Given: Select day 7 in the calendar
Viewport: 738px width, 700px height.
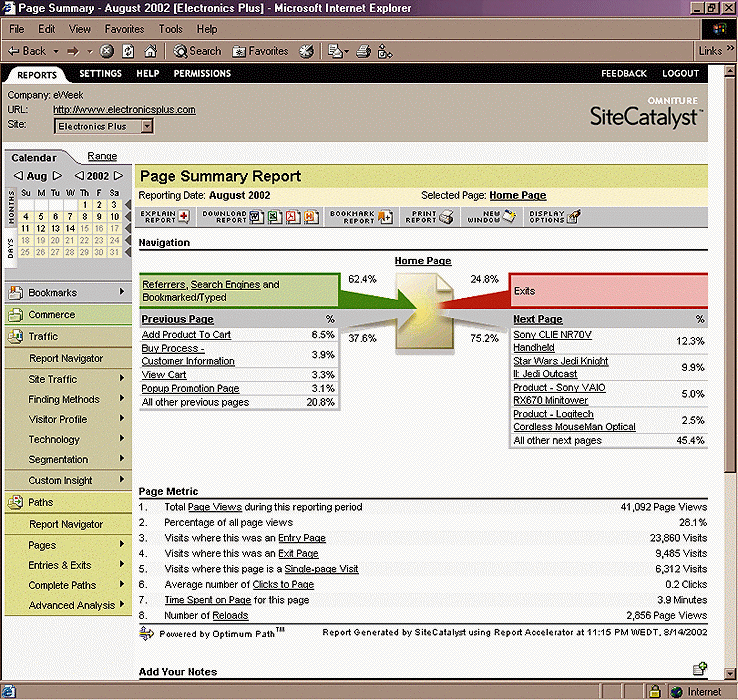Looking at the screenshot, I should click(70, 217).
